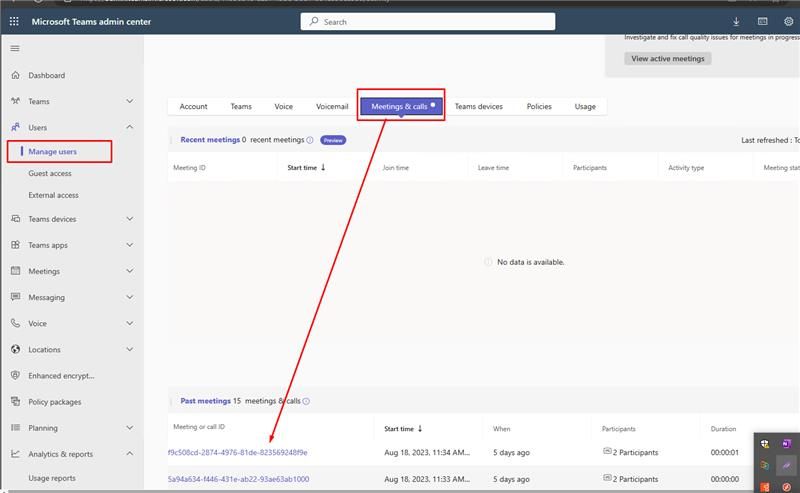Collapse the navigation hamburger menu

pyautogui.click(x=15, y=48)
